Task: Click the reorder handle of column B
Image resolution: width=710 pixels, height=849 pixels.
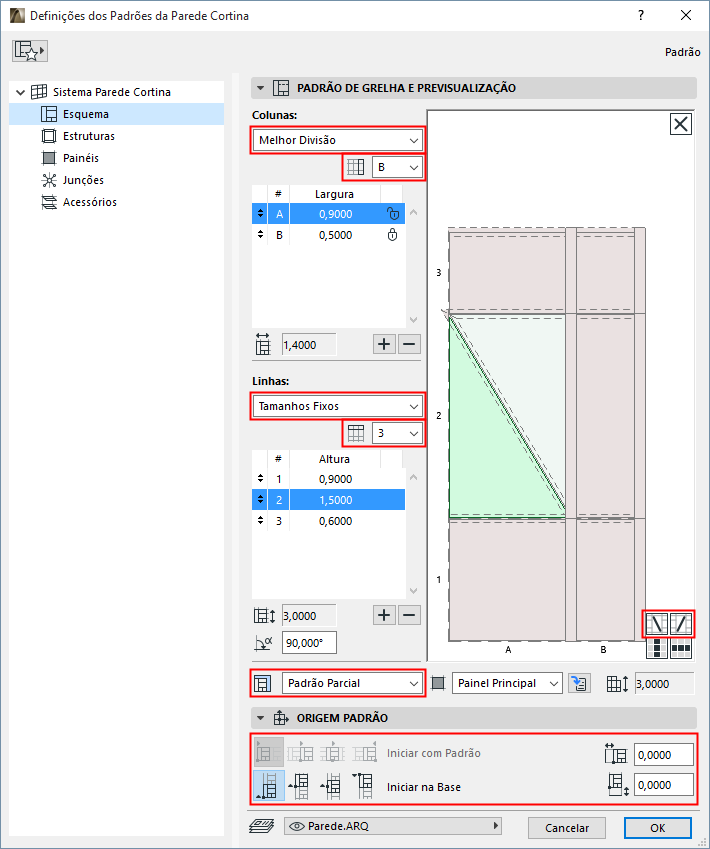Action: [x=260, y=235]
